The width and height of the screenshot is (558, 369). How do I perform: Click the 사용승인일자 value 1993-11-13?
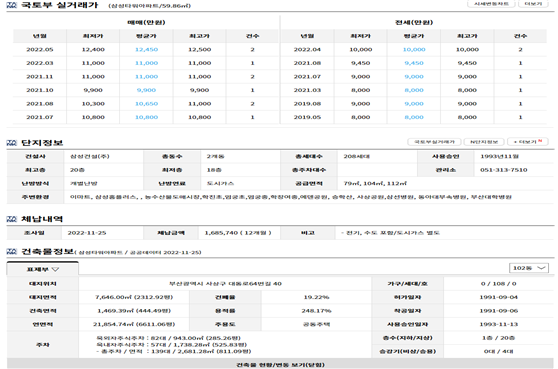pyautogui.click(x=499, y=324)
